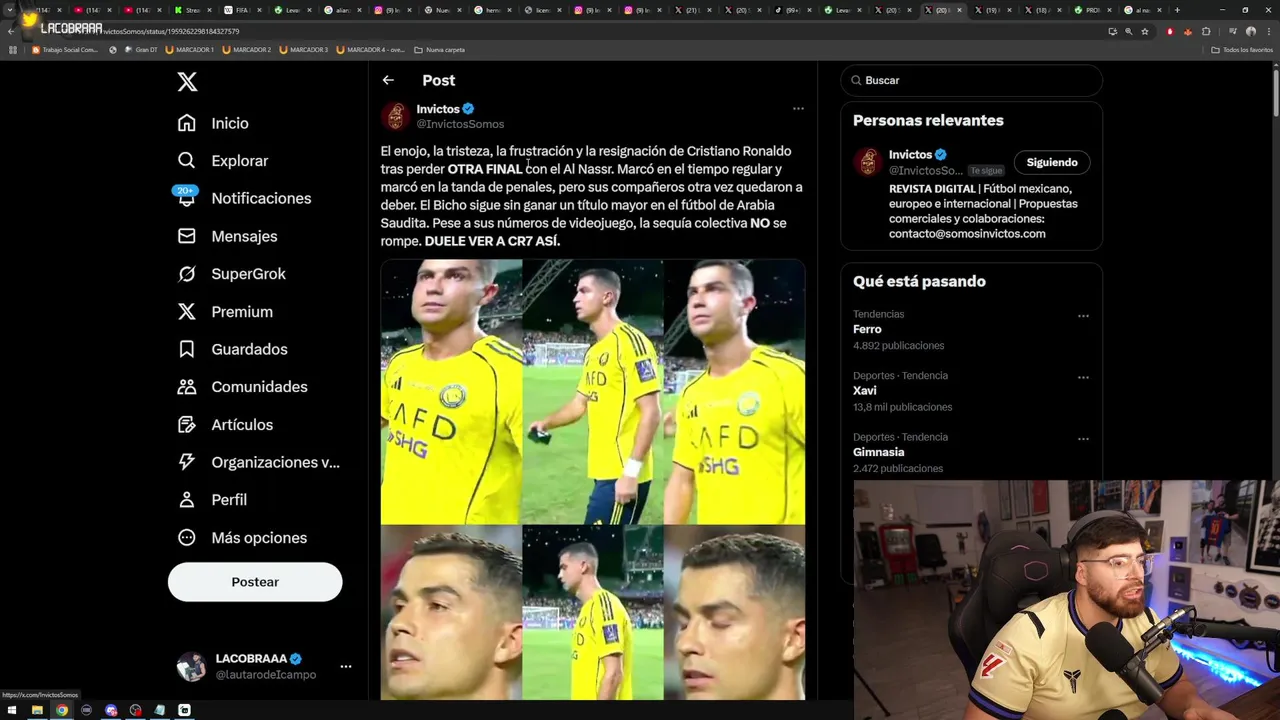1280x720 pixels.
Task: Switch to the FIFA Wikipedia tab
Action: click(244, 10)
